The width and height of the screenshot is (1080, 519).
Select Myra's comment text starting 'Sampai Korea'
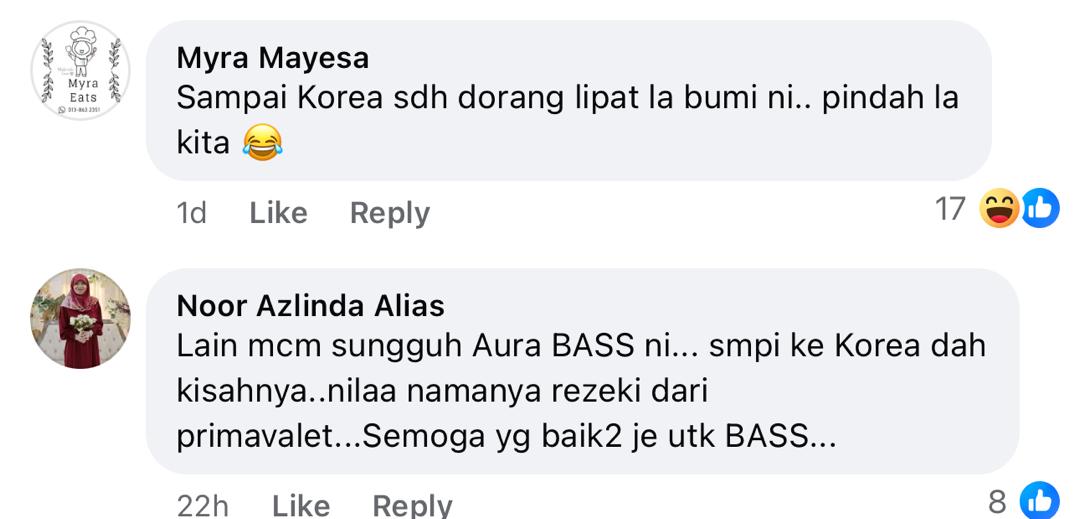pos(568,120)
